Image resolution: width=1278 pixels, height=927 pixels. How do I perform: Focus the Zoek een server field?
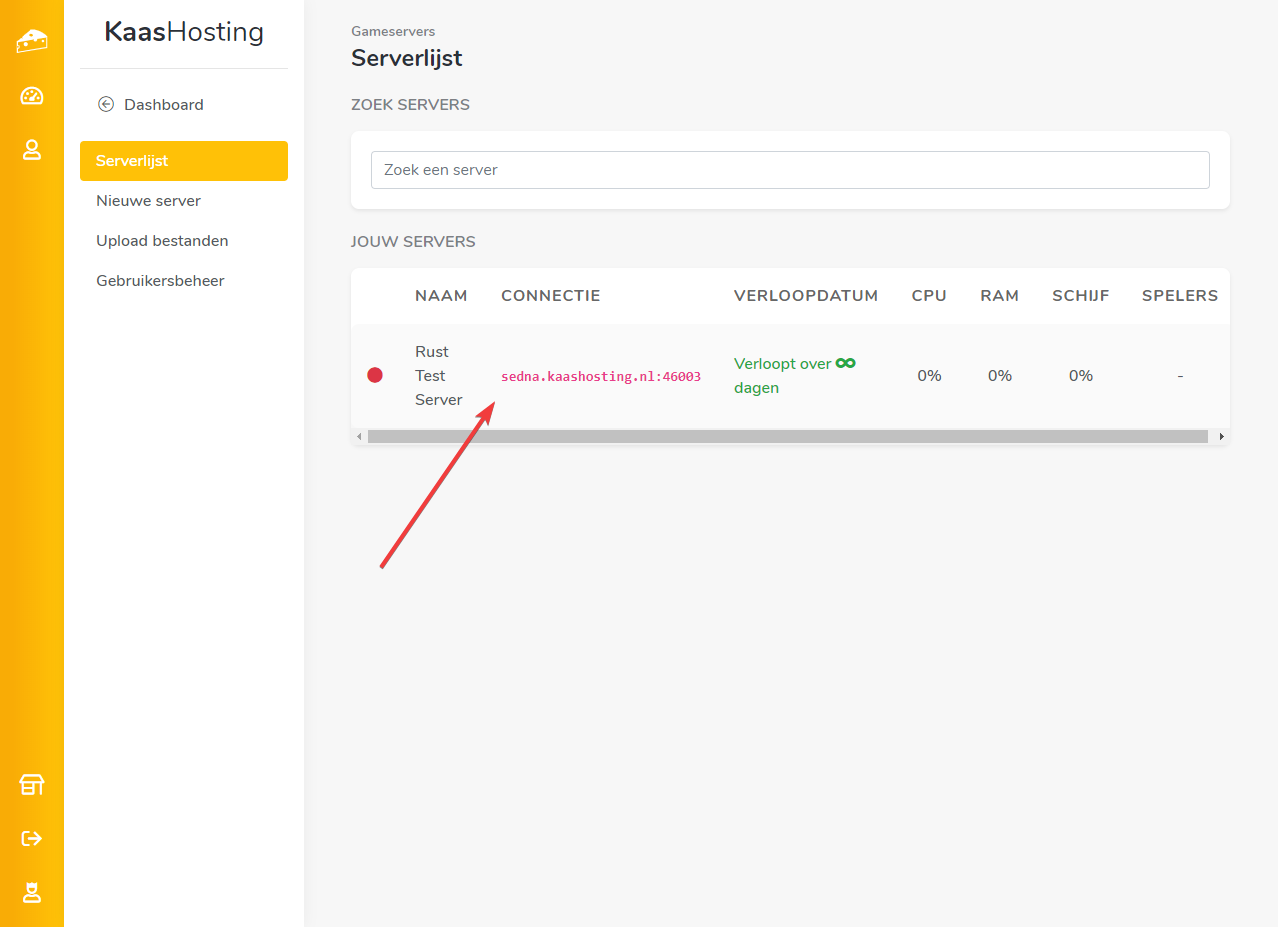[x=789, y=170]
